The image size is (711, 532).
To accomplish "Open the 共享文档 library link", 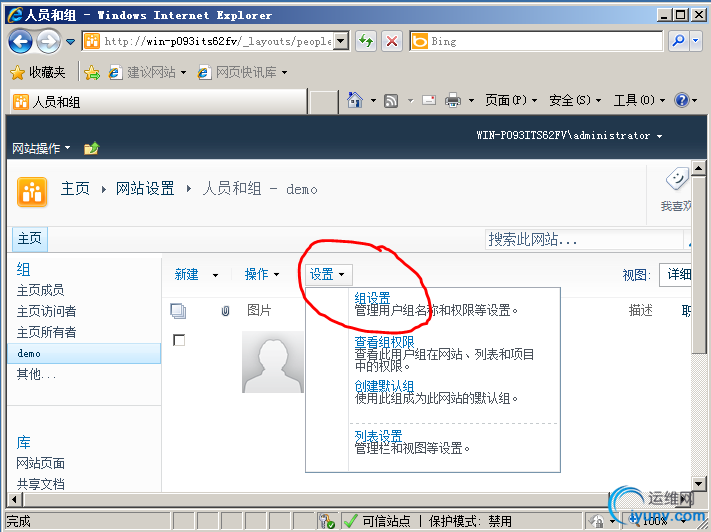I will [40, 484].
